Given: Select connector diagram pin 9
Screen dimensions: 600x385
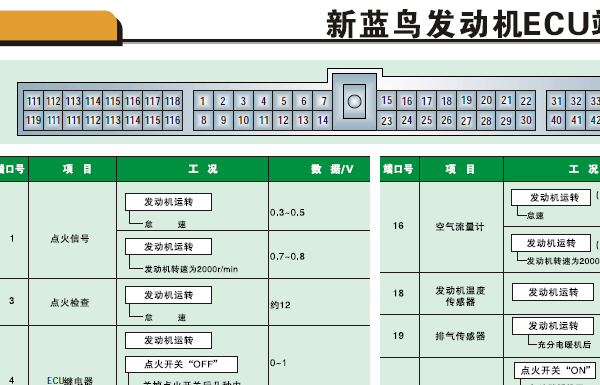Looking at the screenshot, I should click(223, 121).
